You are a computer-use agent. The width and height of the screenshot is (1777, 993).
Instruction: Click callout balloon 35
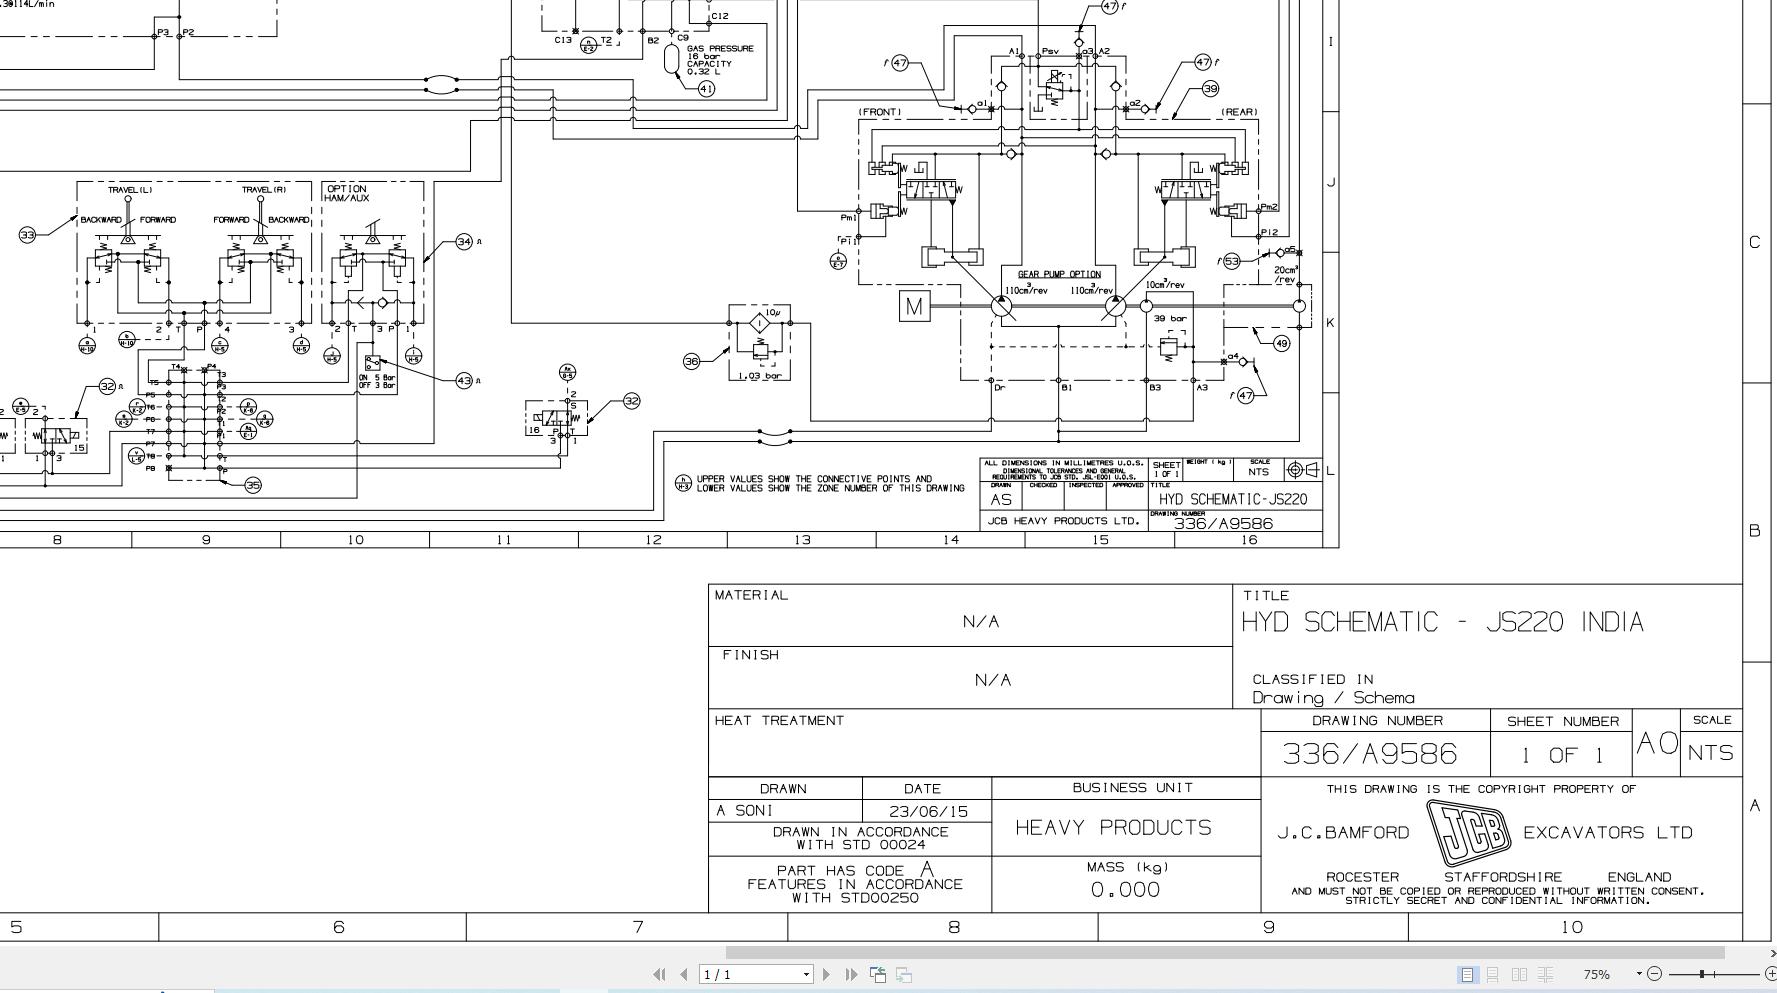click(x=252, y=485)
